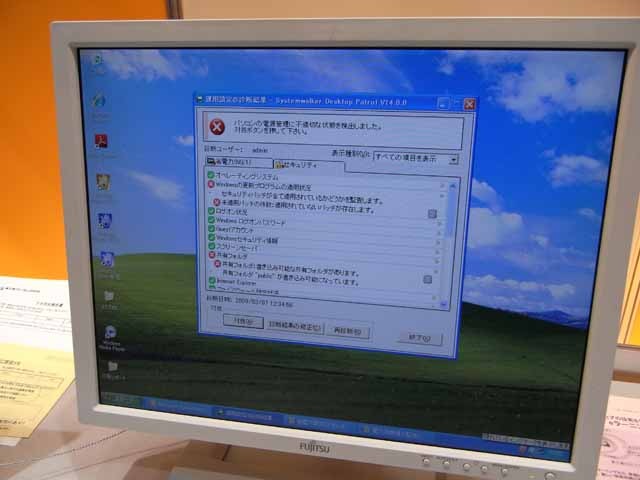
Task: Click the Internet Explorer row text in the list
Action: coord(237,282)
